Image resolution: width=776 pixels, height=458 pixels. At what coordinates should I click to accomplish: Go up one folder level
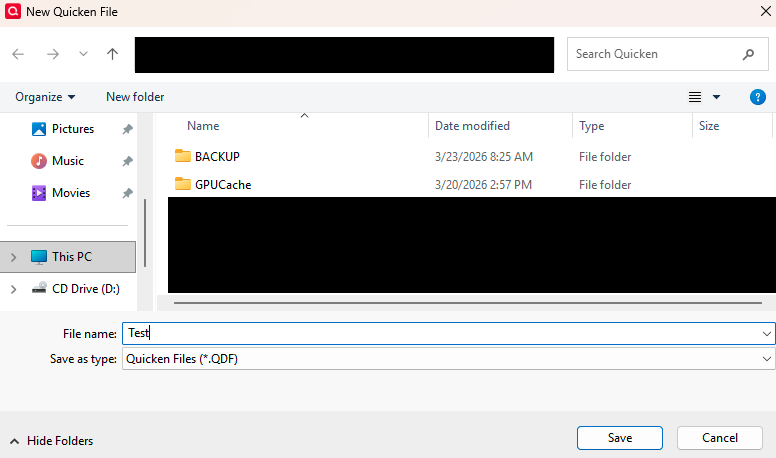tap(112, 54)
